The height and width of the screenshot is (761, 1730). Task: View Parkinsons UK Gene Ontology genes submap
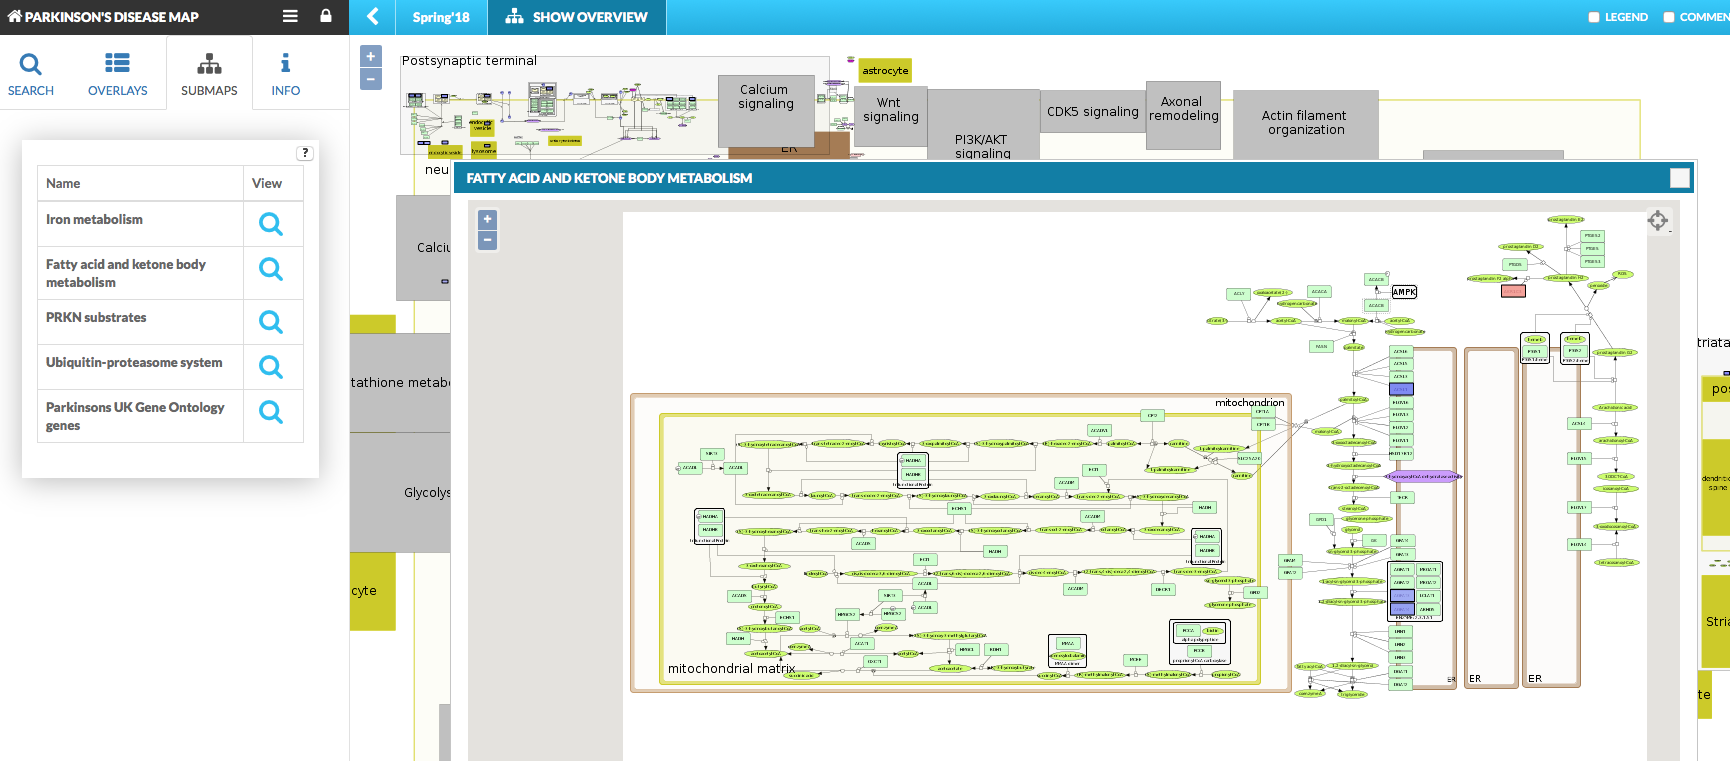point(271,412)
